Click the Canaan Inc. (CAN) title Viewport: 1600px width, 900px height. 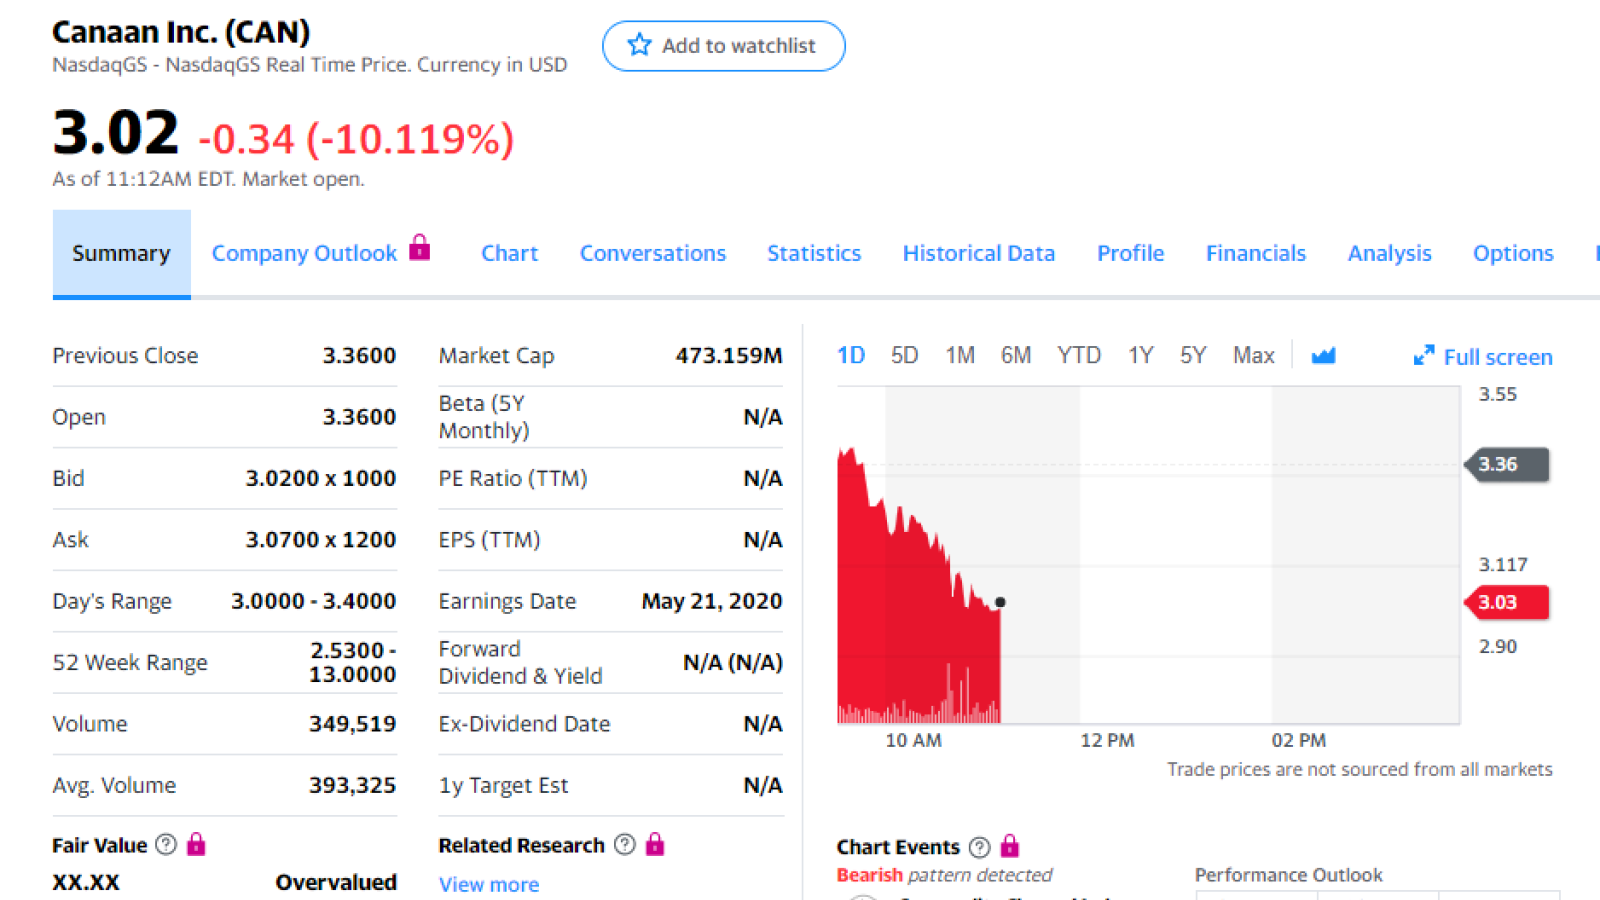181,32
